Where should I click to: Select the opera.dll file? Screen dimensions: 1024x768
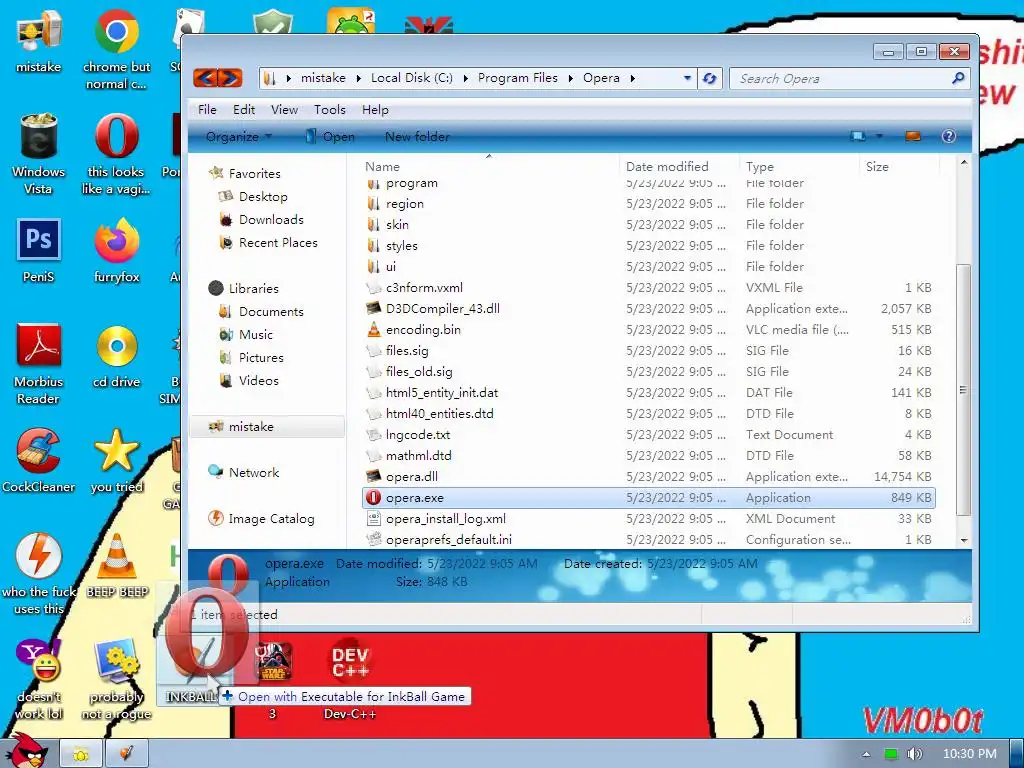pyautogui.click(x=411, y=477)
